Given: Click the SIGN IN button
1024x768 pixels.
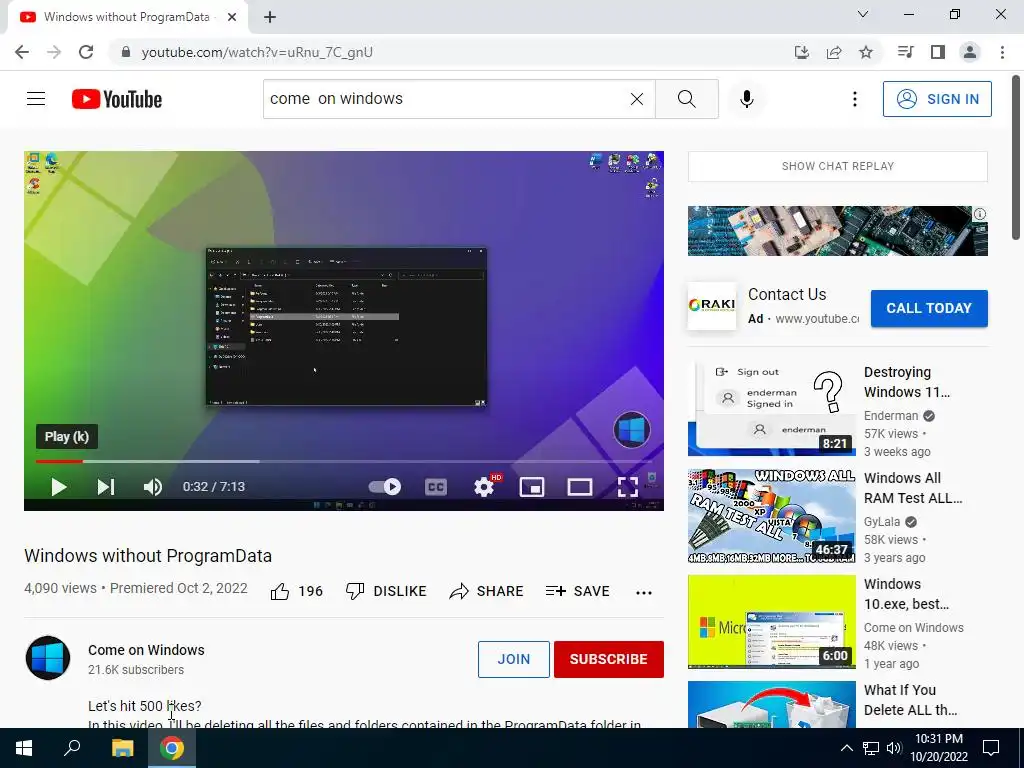Looking at the screenshot, I should [936, 99].
